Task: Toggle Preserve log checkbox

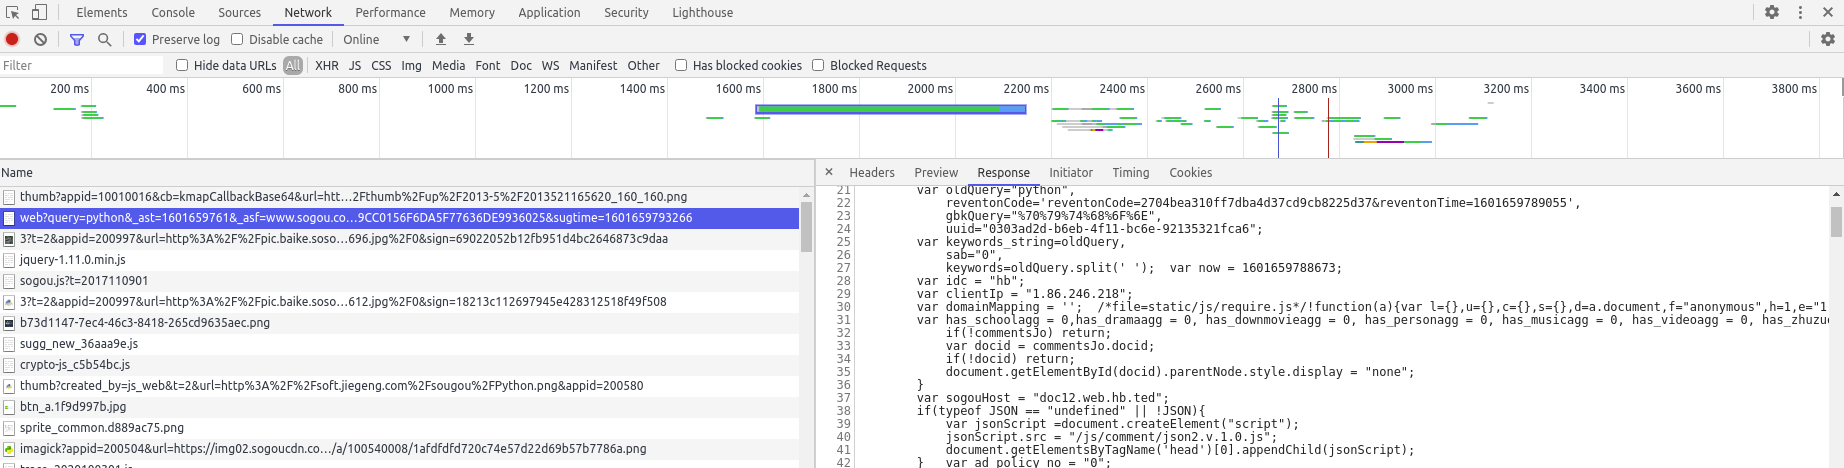Action: (x=140, y=39)
